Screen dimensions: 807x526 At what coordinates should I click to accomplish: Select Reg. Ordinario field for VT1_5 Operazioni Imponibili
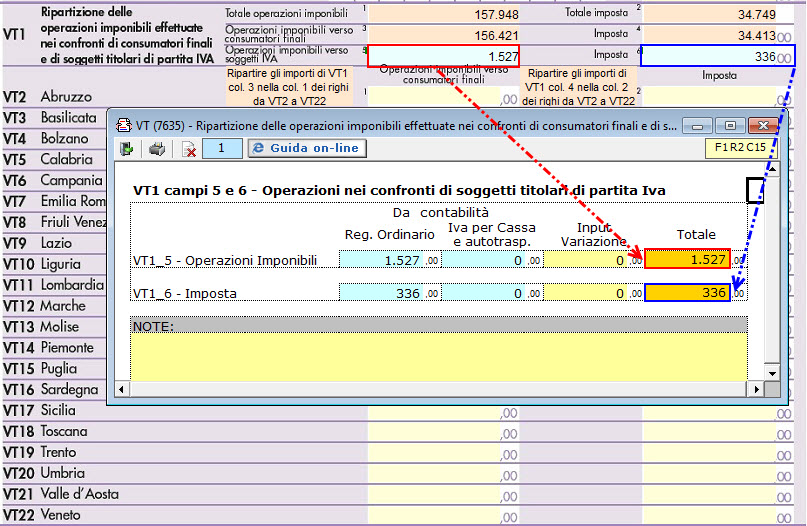pyautogui.click(x=381, y=260)
